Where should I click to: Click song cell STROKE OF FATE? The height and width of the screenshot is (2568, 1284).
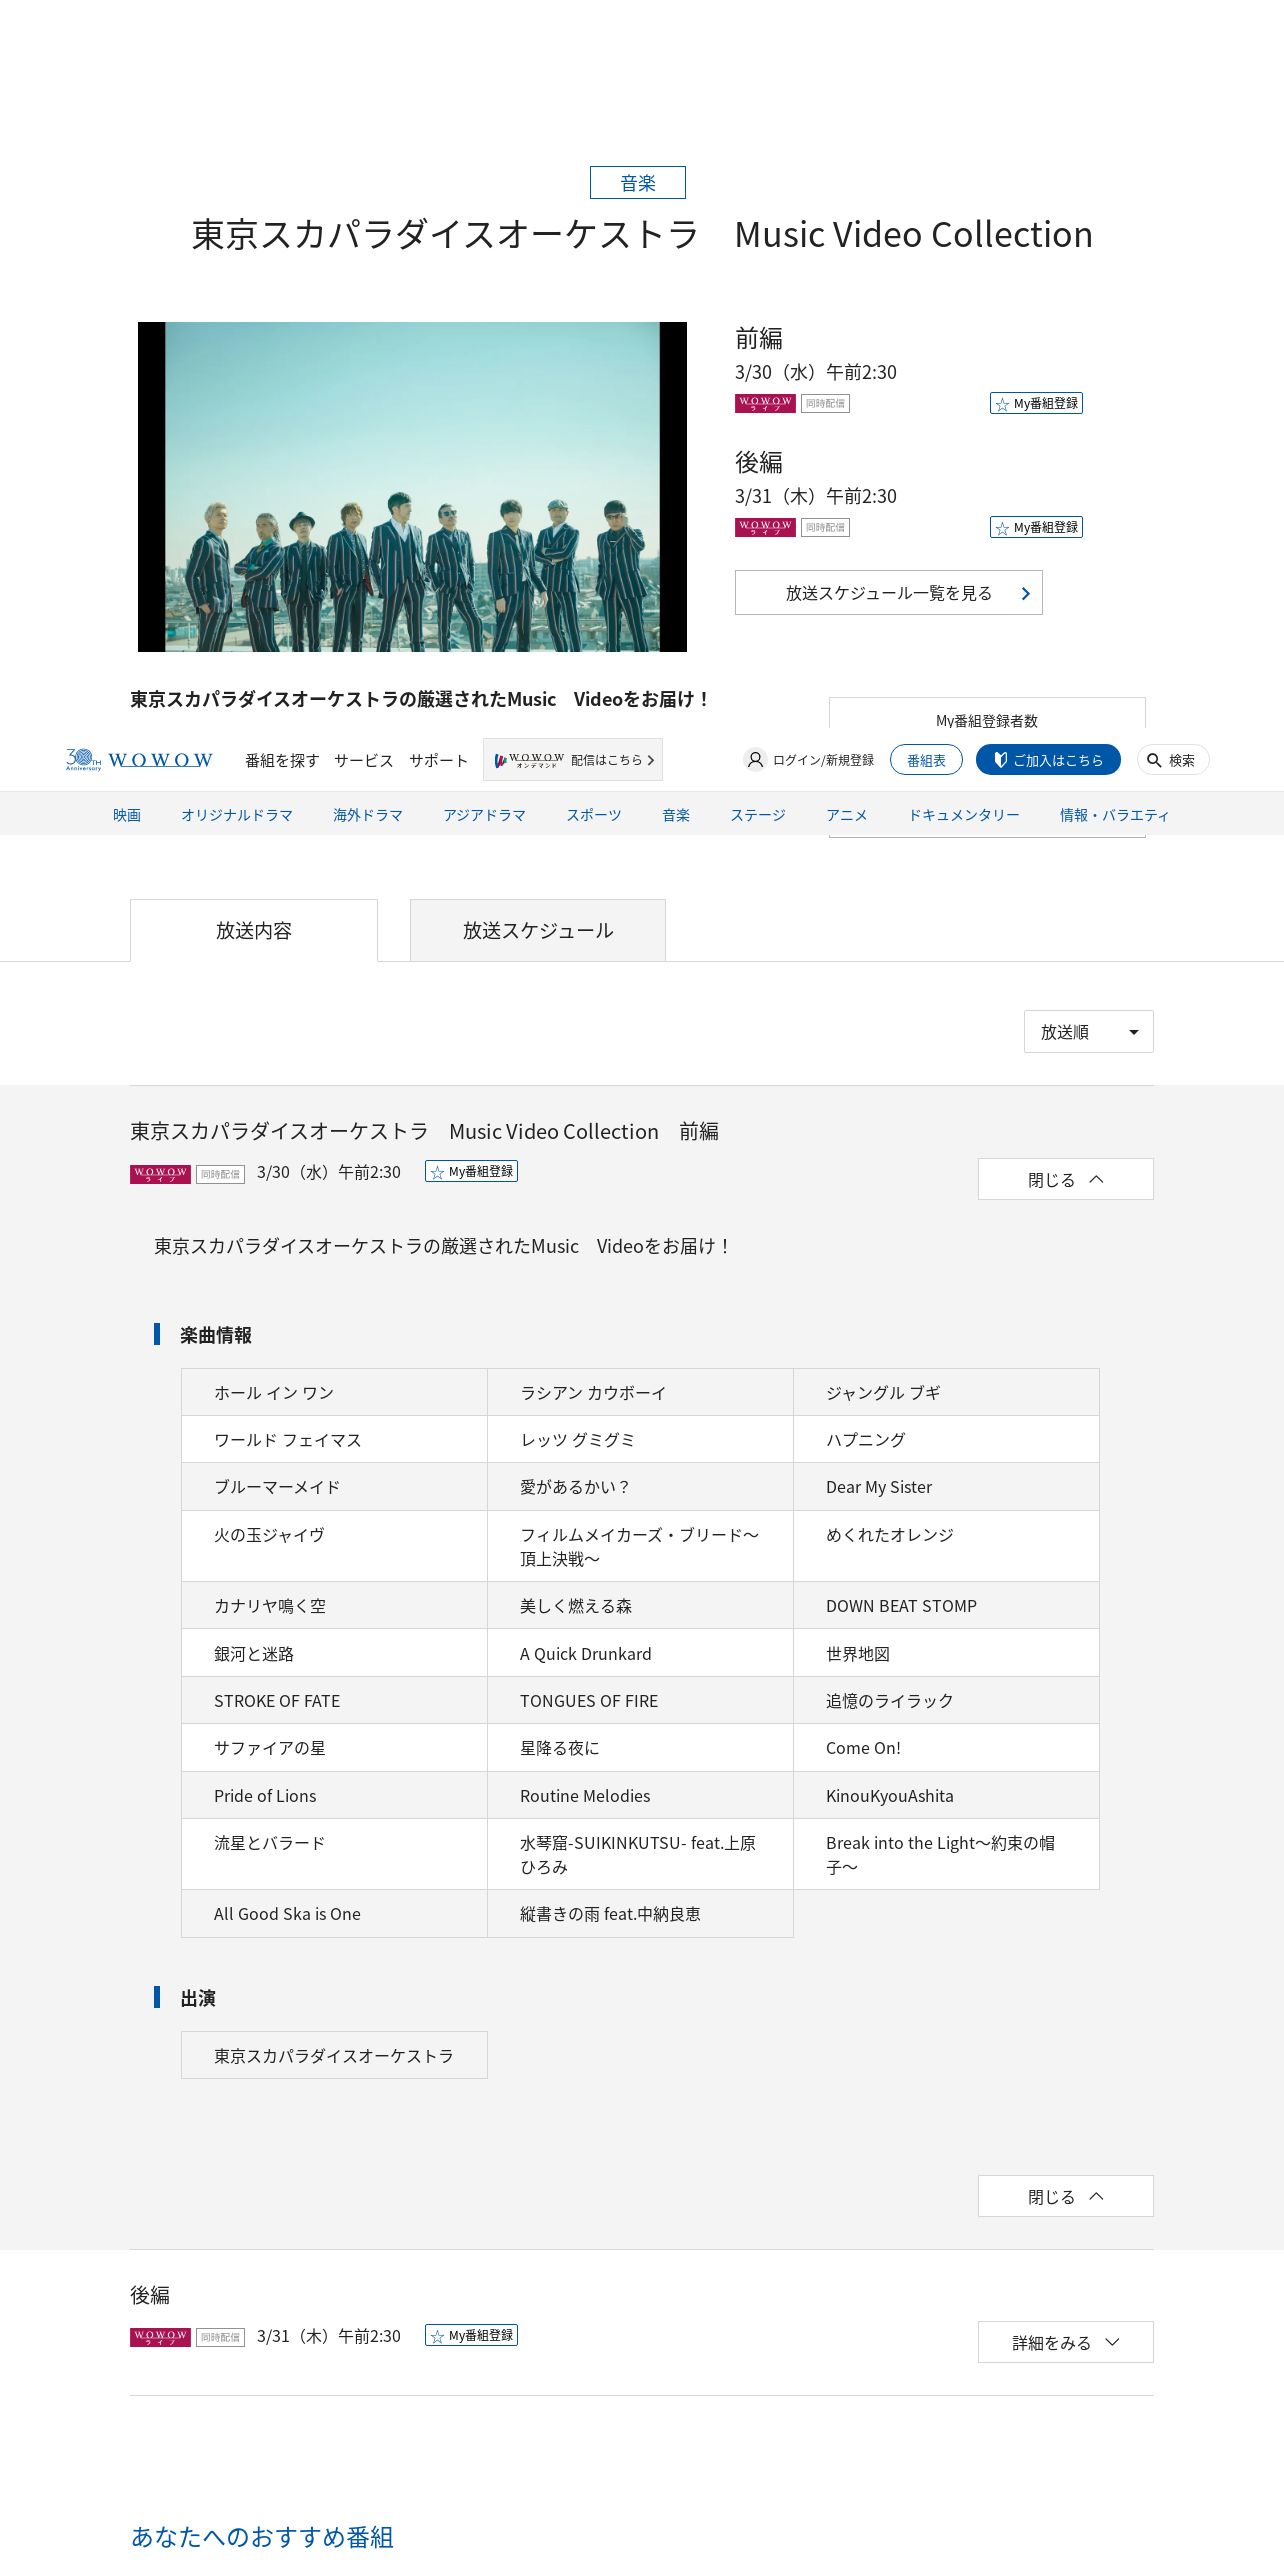334,1701
